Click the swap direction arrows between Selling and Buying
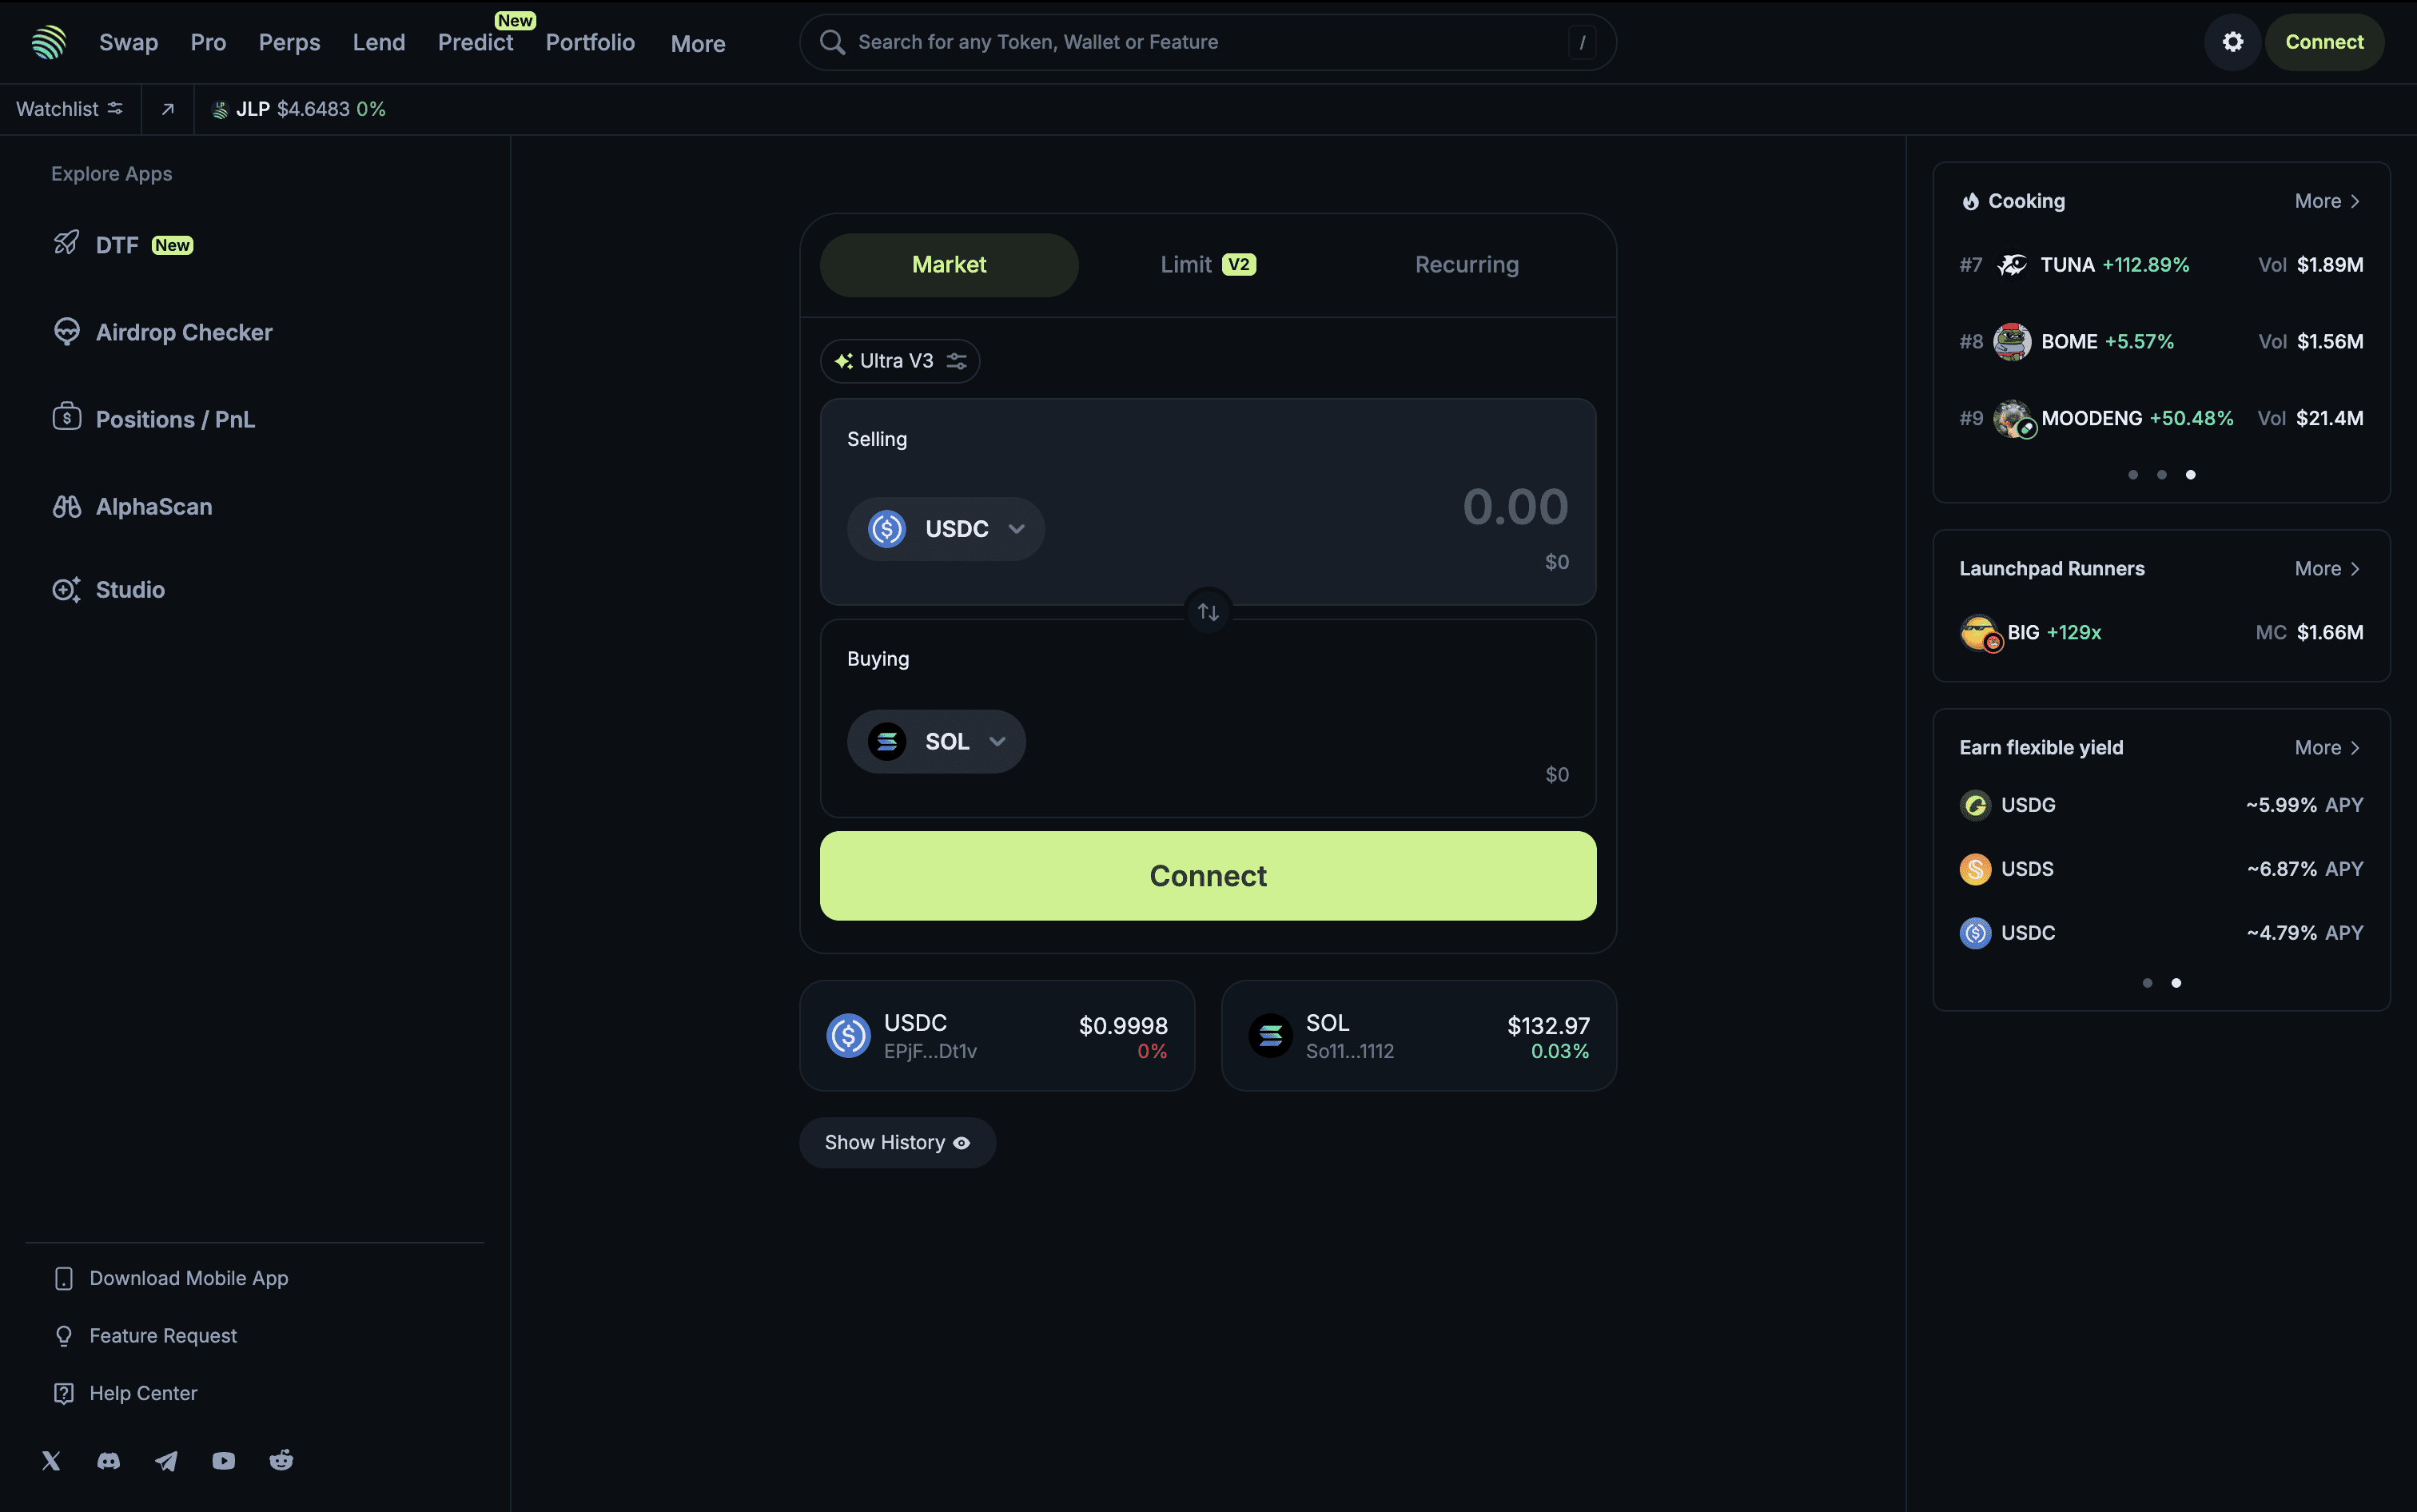 click(x=1207, y=610)
